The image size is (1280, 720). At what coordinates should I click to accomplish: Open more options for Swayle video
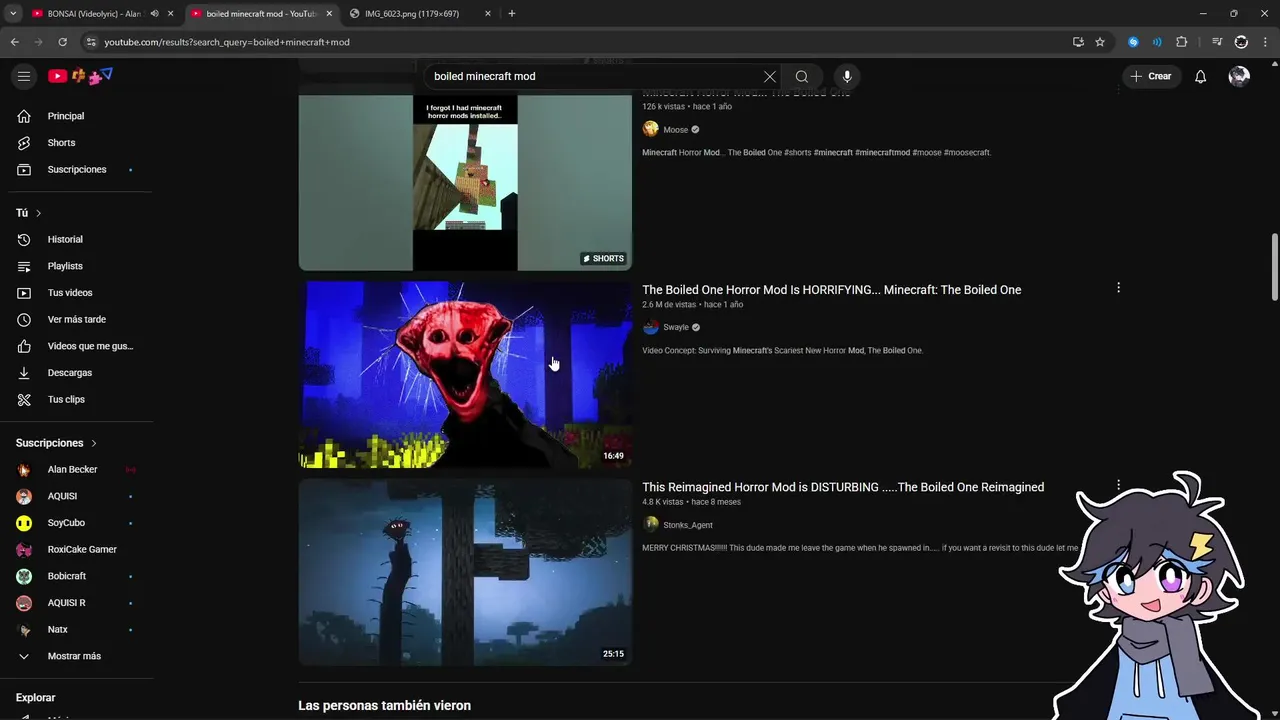1118,288
